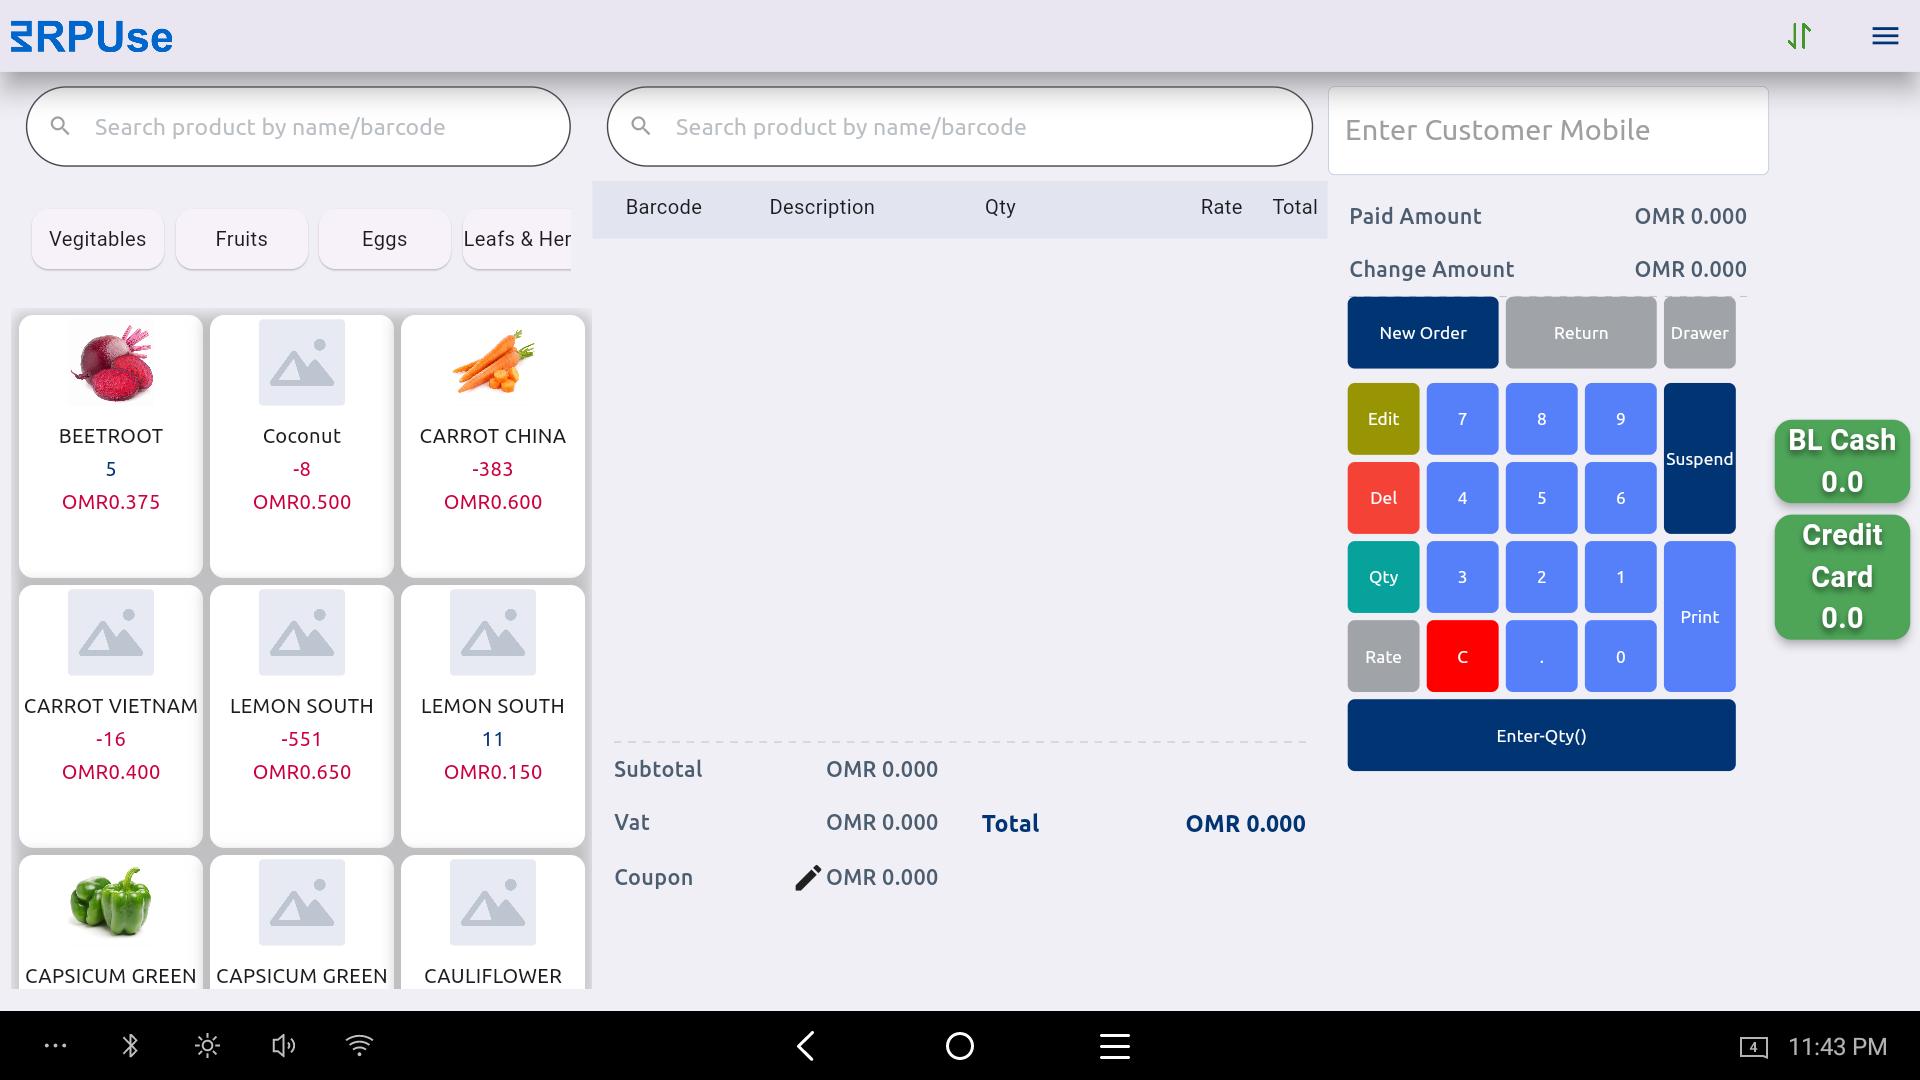The image size is (1920, 1080).
Task: Tap keypad digit 2
Action: click(1541, 577)
